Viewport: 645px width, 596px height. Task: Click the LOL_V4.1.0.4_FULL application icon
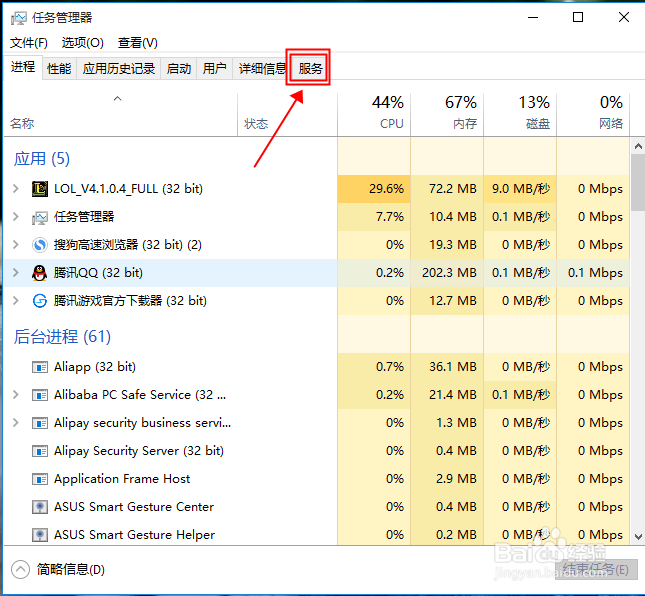[x=39, y=189]
